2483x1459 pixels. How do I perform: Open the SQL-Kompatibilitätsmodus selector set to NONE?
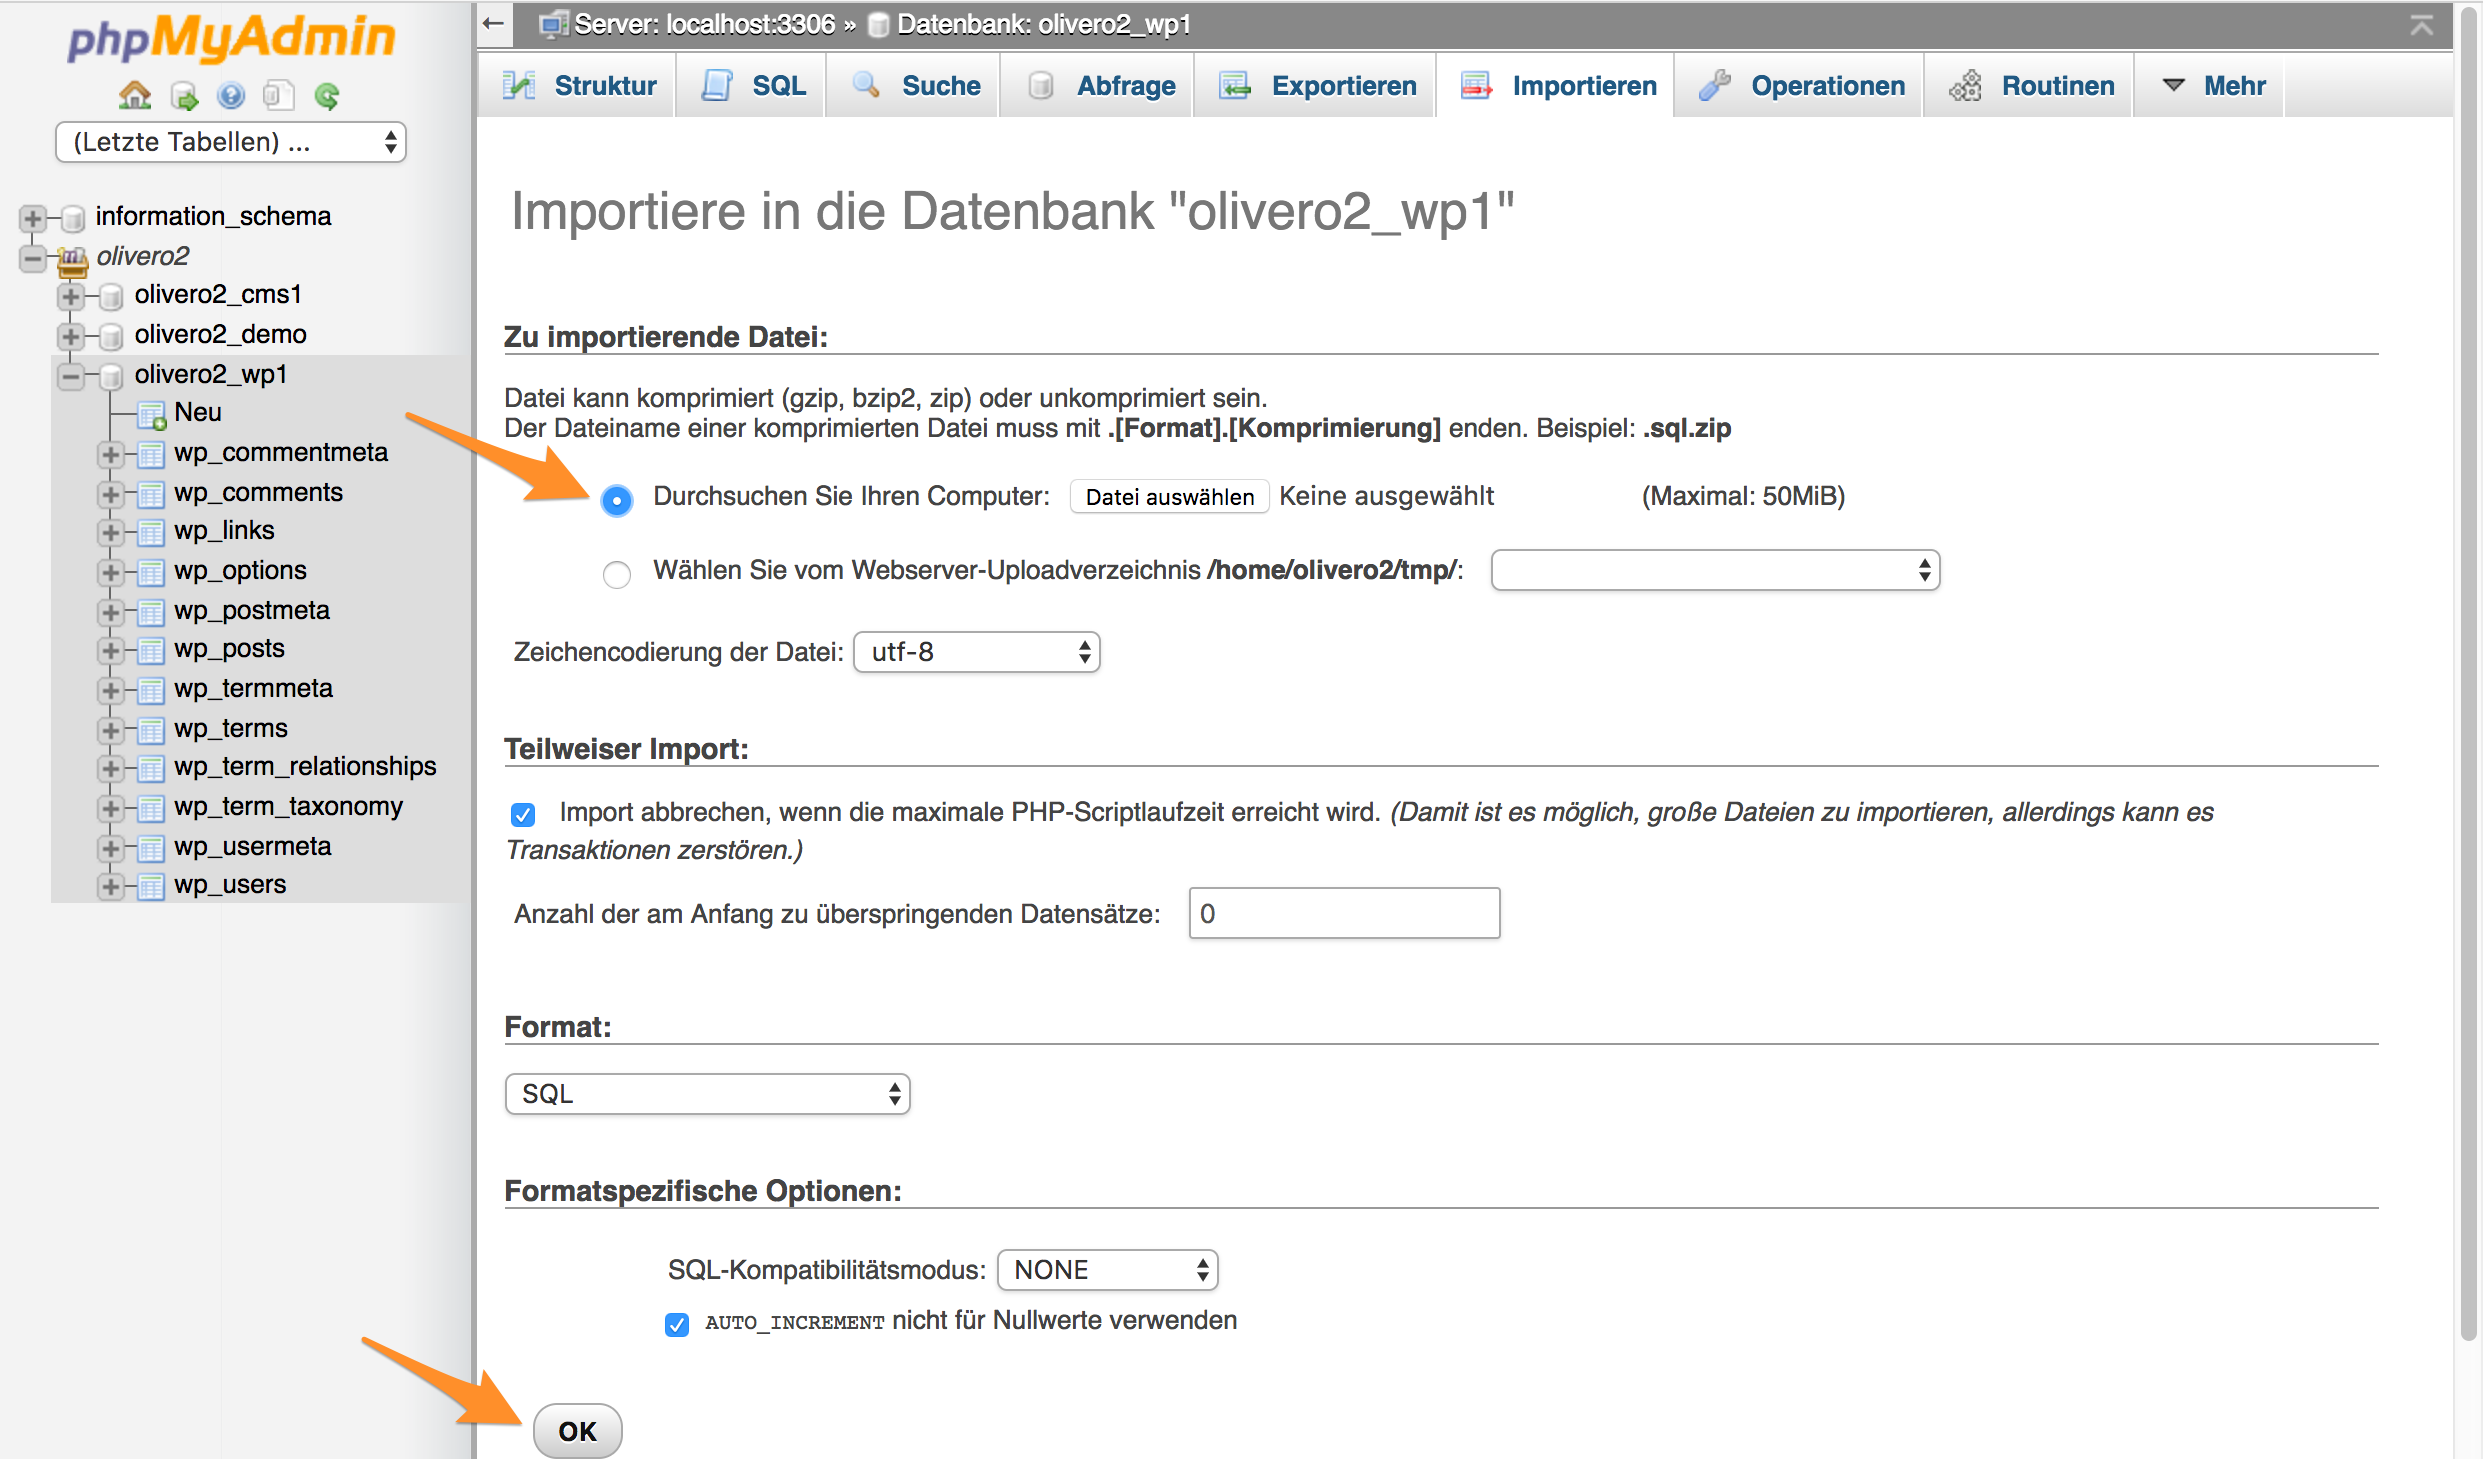(1106, 1269)
